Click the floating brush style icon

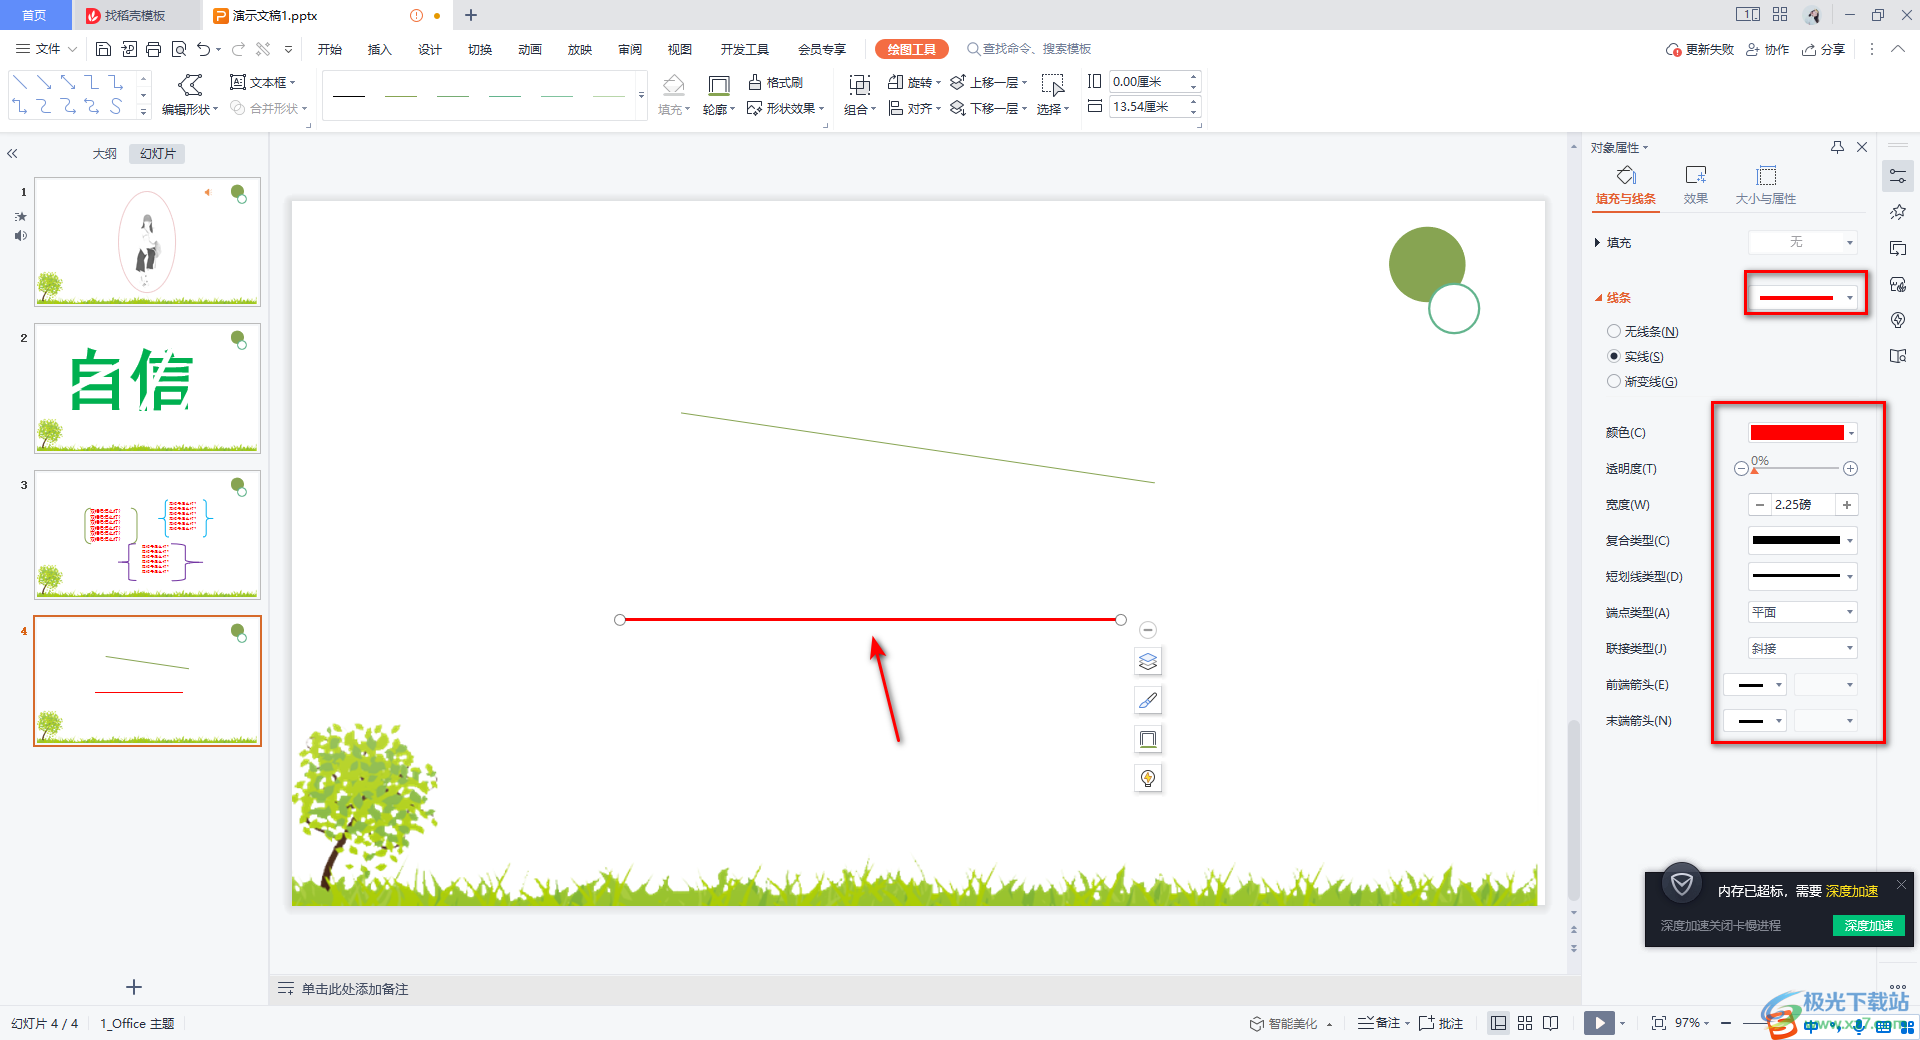click(x=1148, y=700)
